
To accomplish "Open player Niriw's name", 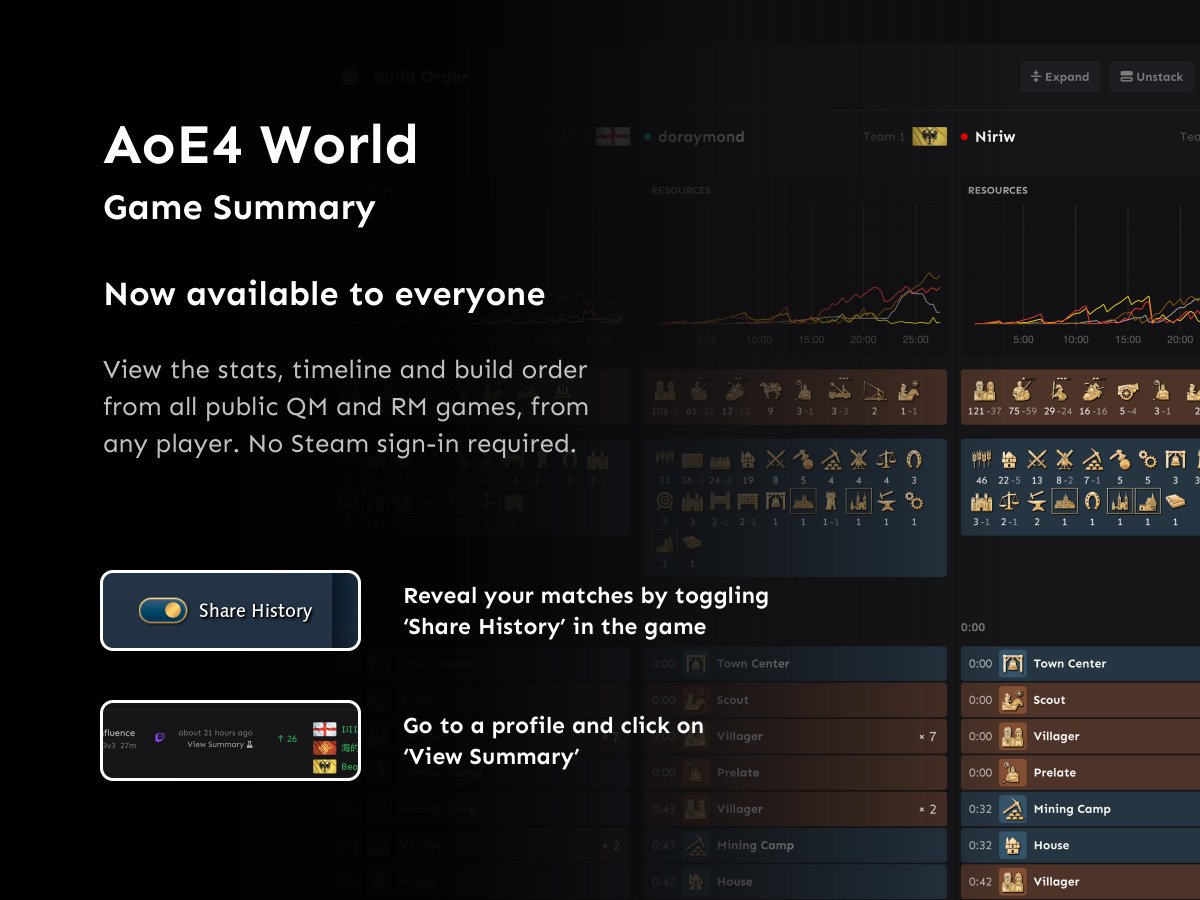I will tap(995, 137).
